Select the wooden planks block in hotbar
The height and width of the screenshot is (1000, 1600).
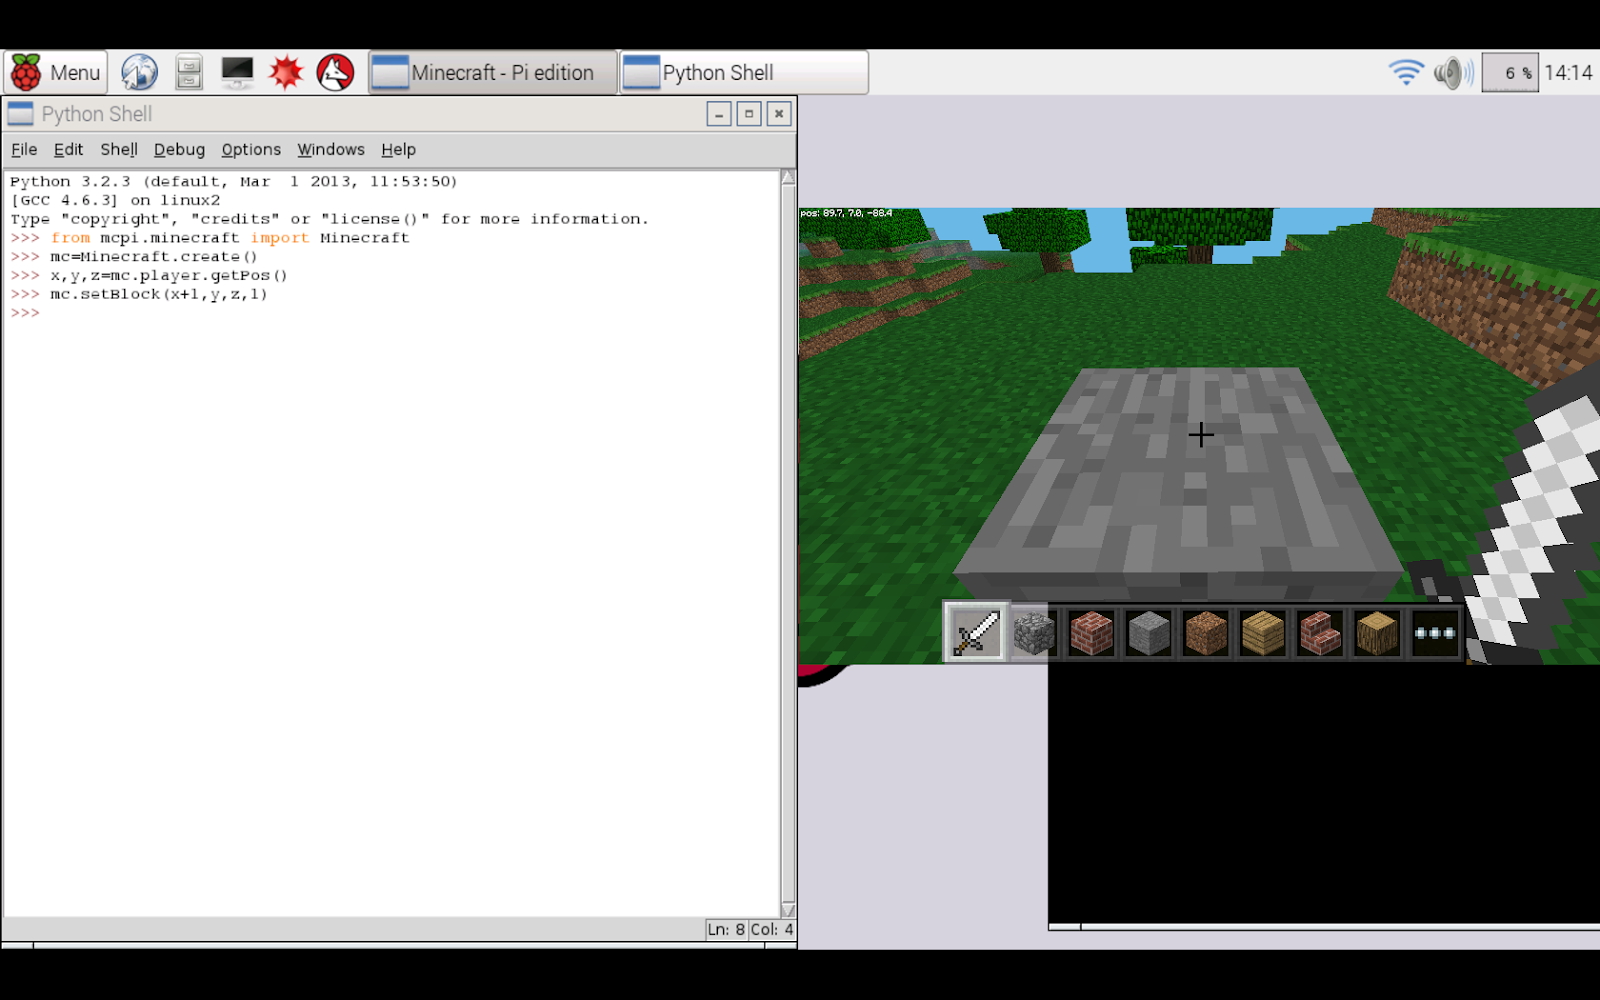tap(1263, 634)
